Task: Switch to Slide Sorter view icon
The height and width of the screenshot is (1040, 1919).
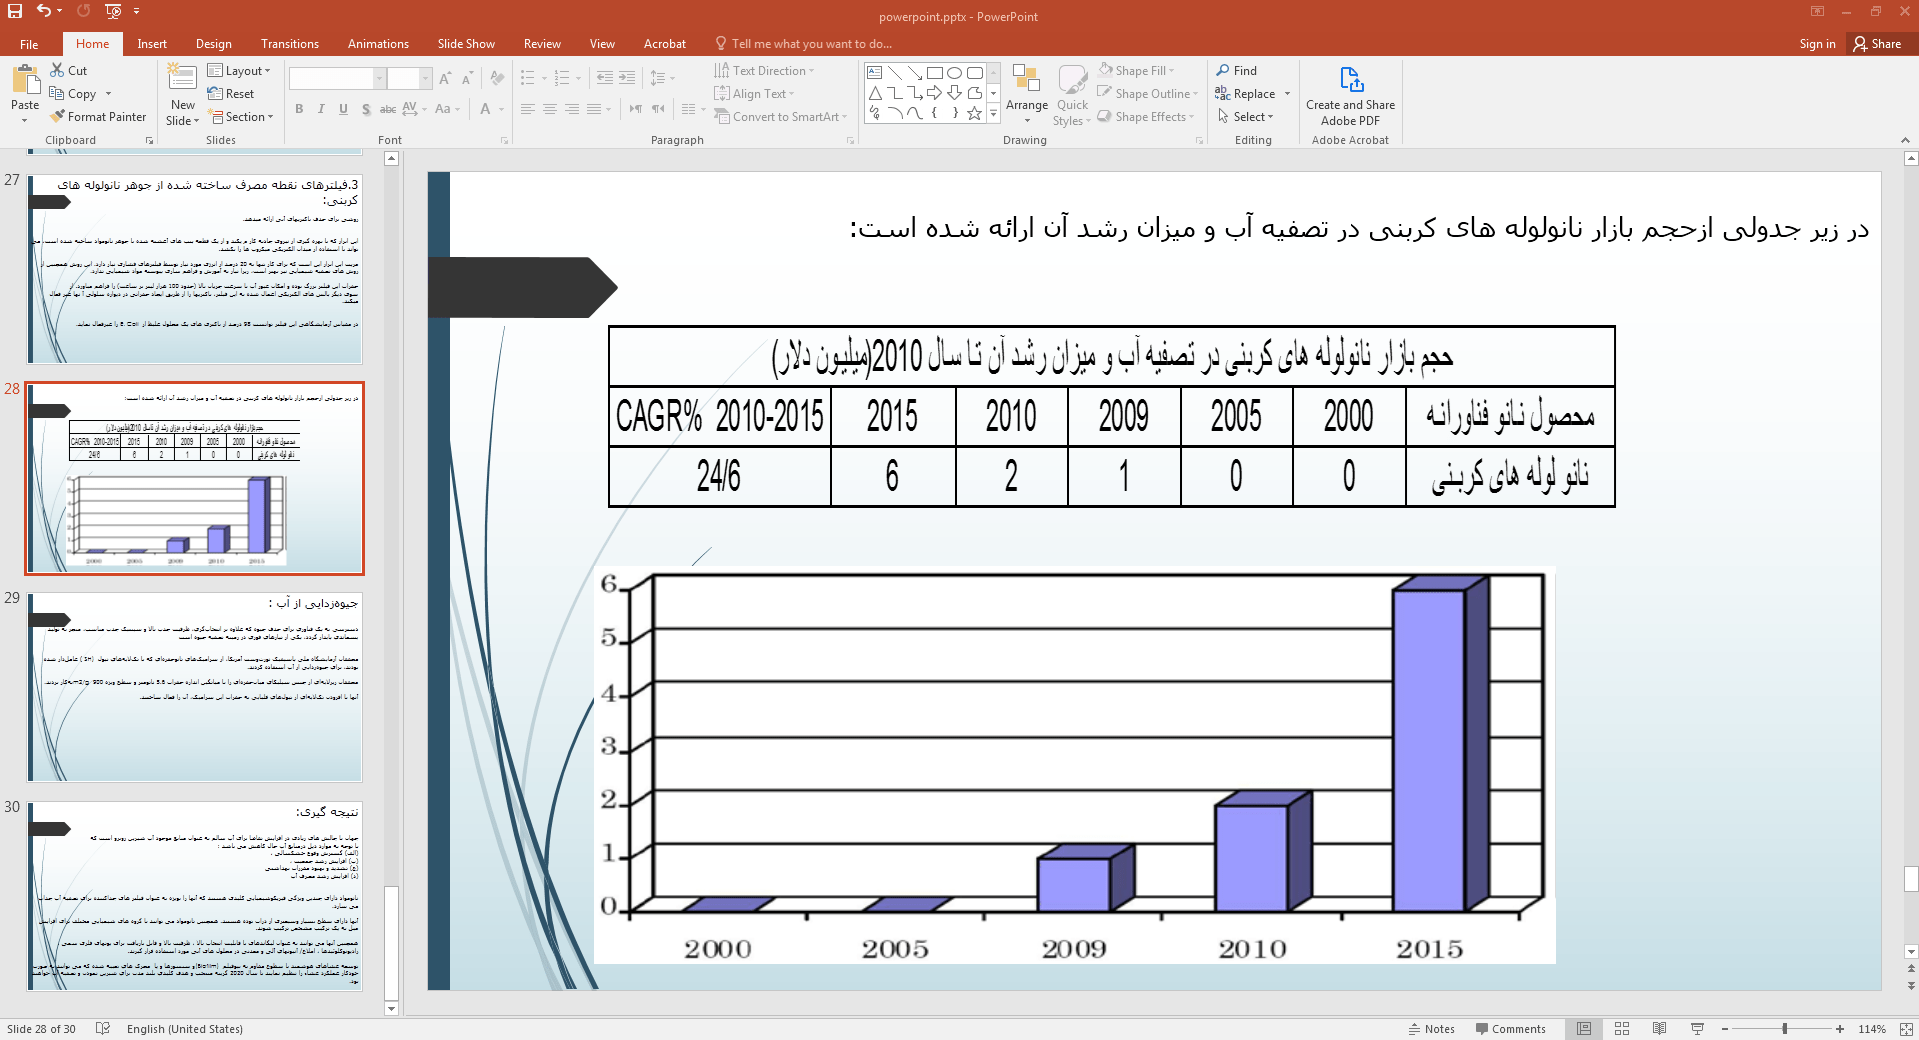Action: coord(1622,1029)
